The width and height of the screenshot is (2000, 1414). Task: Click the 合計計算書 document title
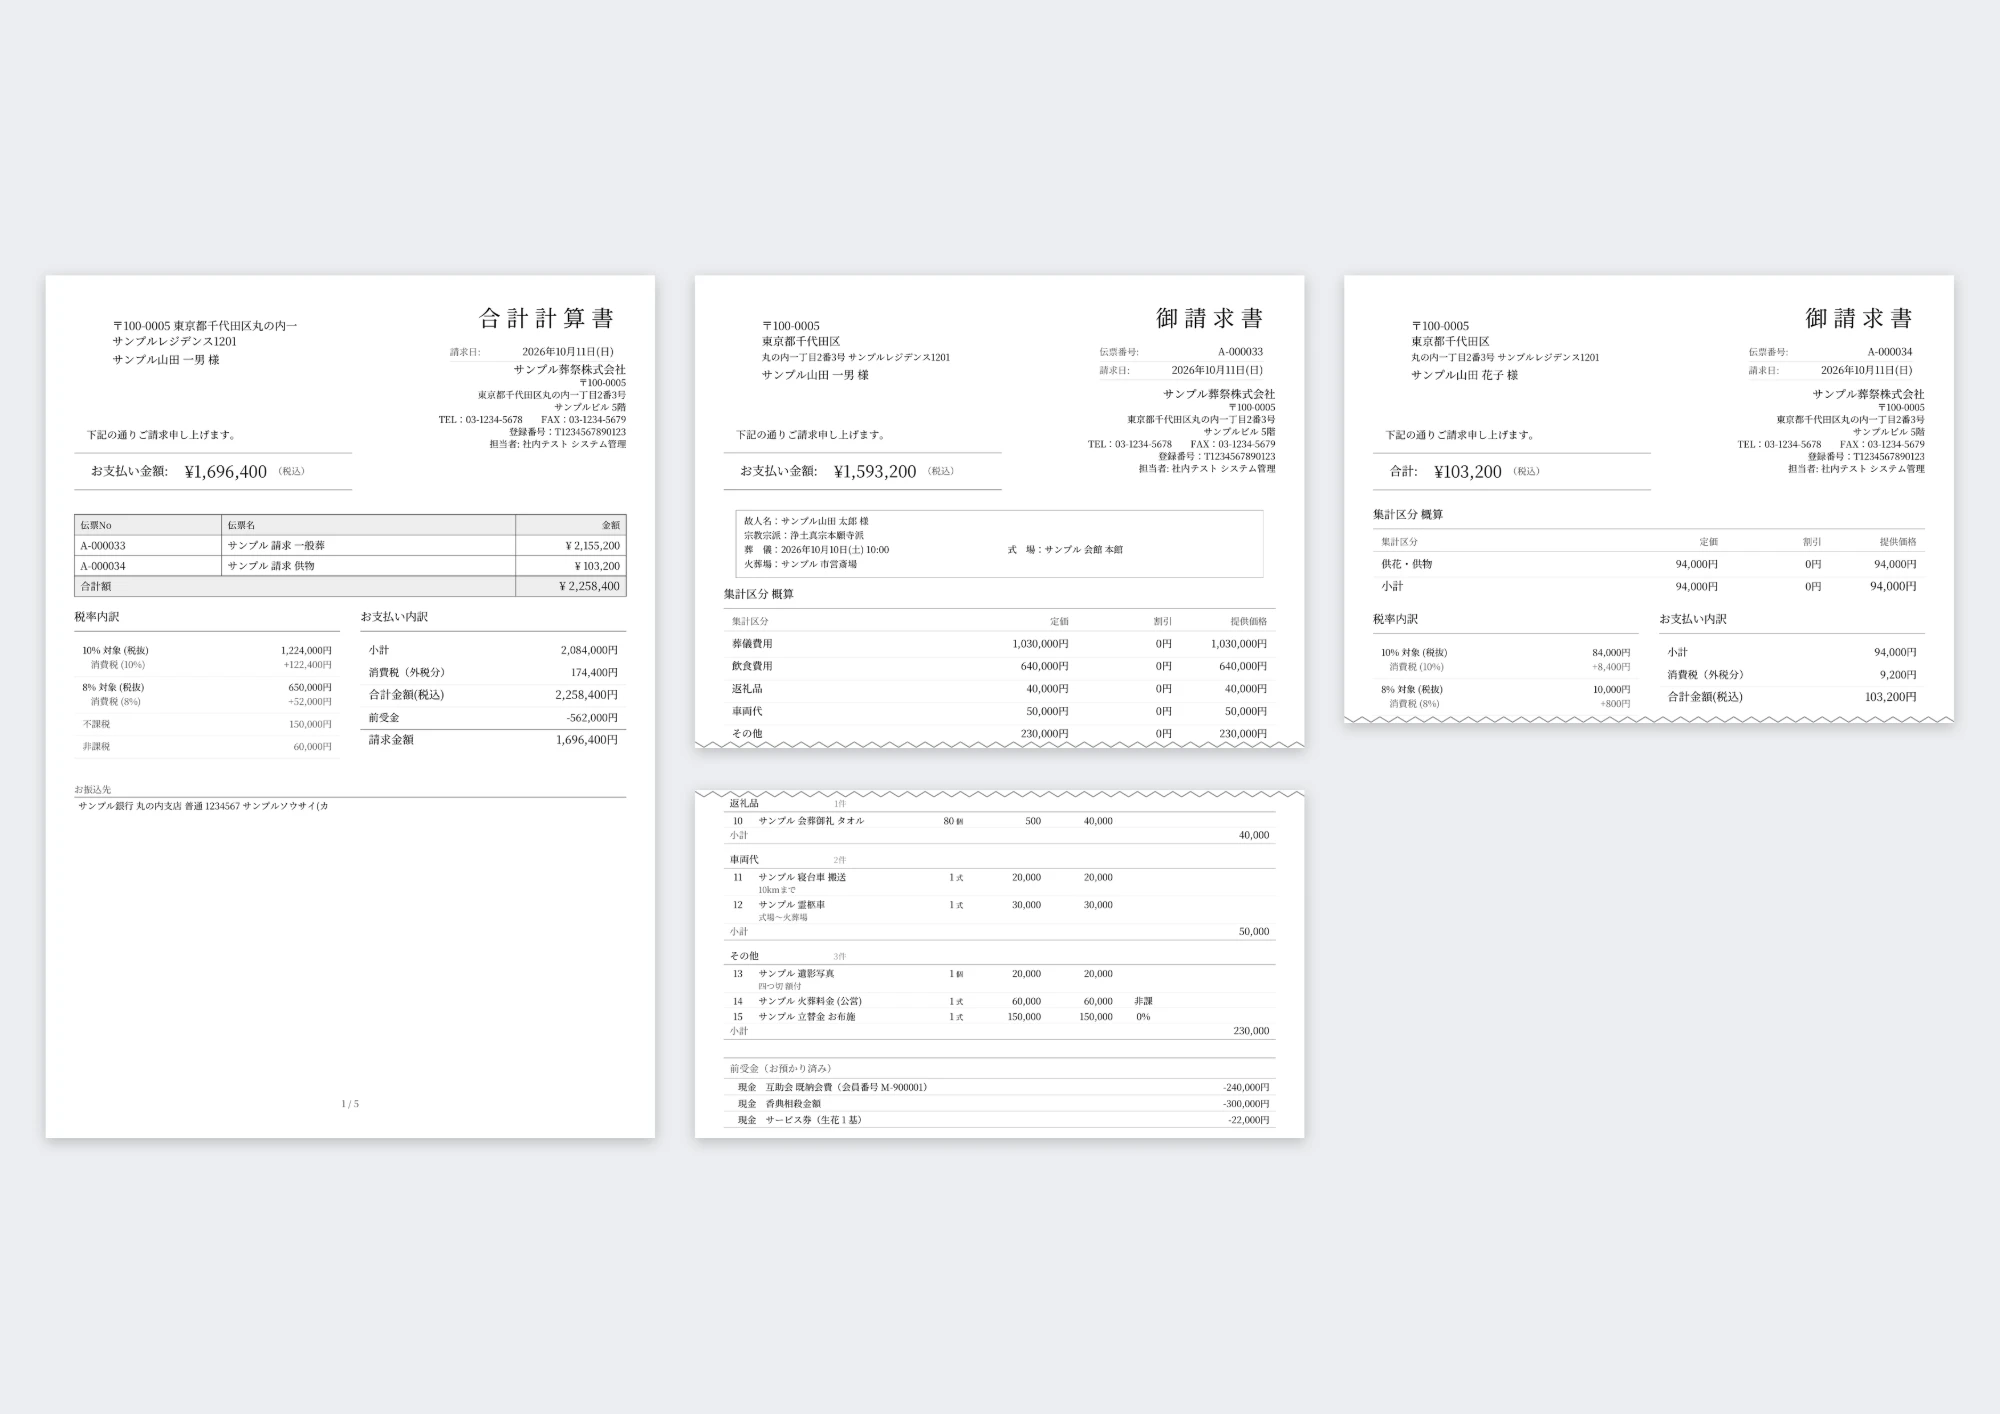[x=546, y=318]
